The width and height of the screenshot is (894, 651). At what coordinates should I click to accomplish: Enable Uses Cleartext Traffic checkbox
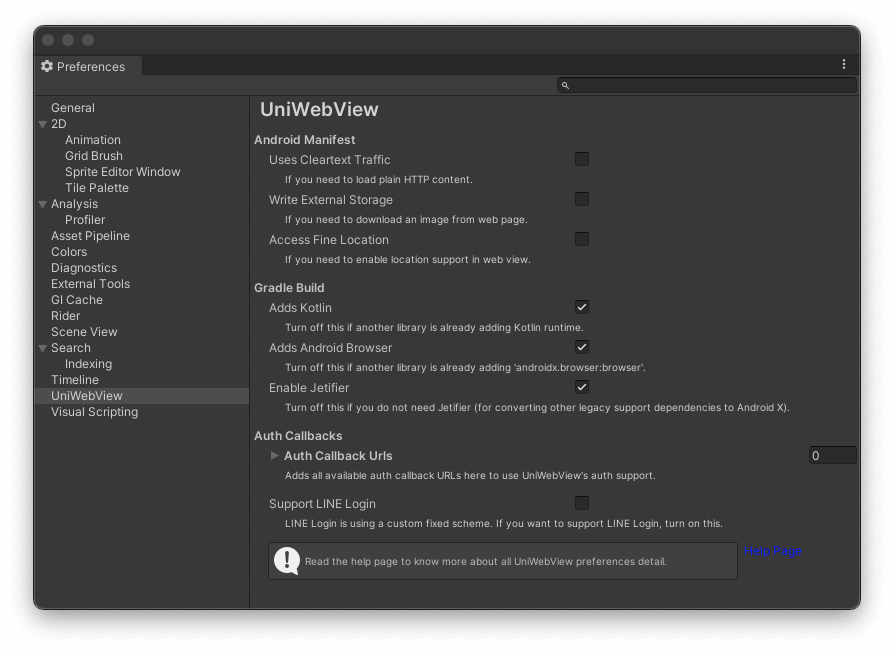tap(582, 159)
